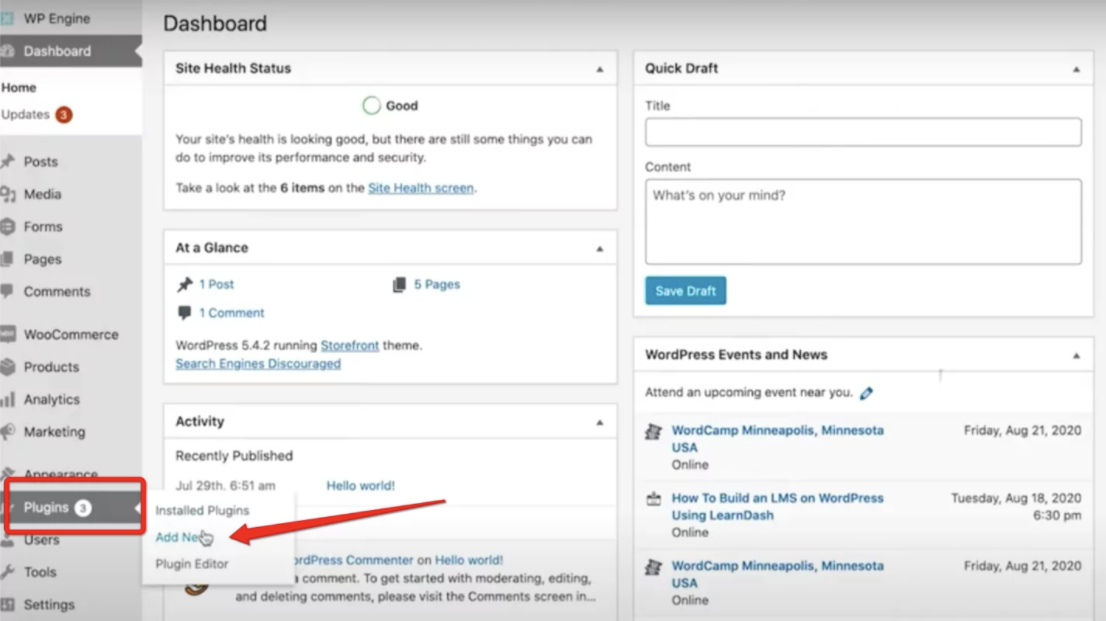This screenshot has width=1106, height=621.
Task: Open the Dashboard menu item
Action: 57,51
